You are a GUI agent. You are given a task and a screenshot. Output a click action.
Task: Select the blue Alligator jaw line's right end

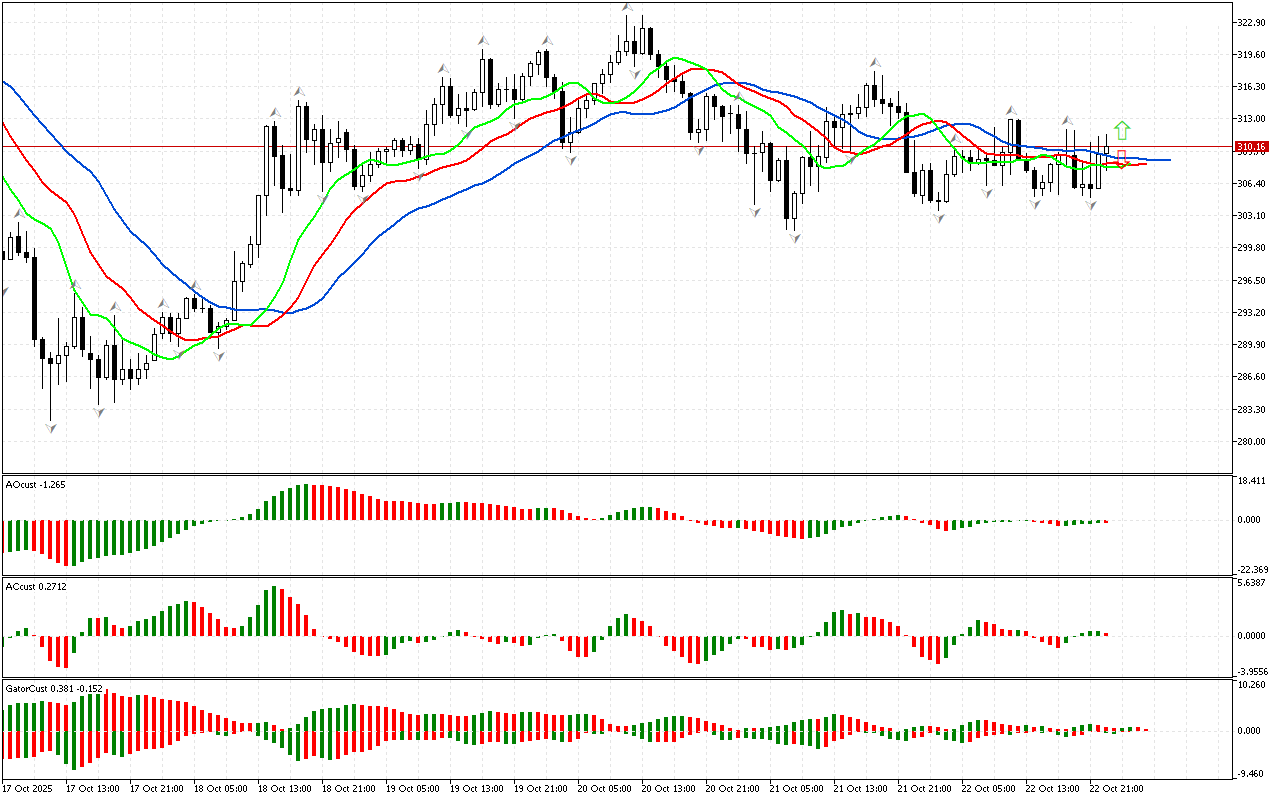[x=1168, y=160]
